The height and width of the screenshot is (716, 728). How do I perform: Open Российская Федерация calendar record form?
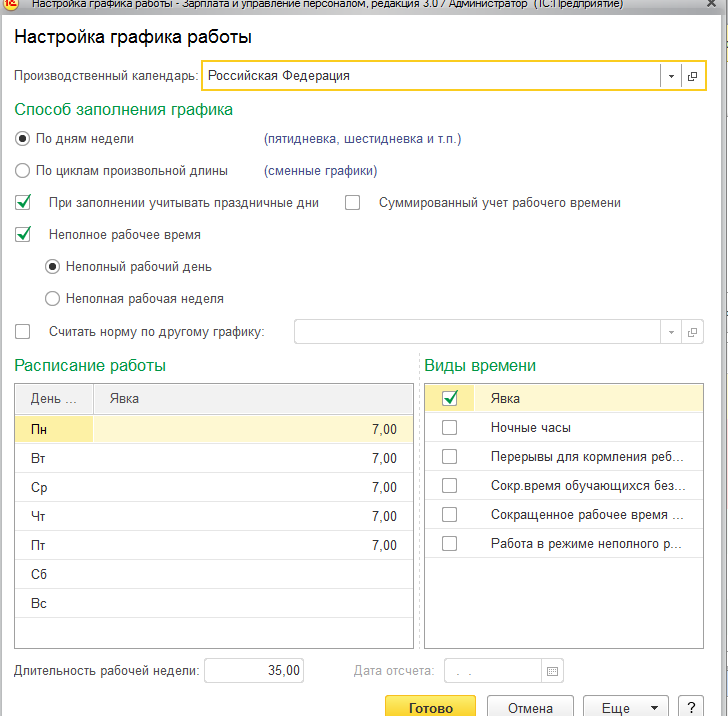pyautogui.click(x=692, y=76)
